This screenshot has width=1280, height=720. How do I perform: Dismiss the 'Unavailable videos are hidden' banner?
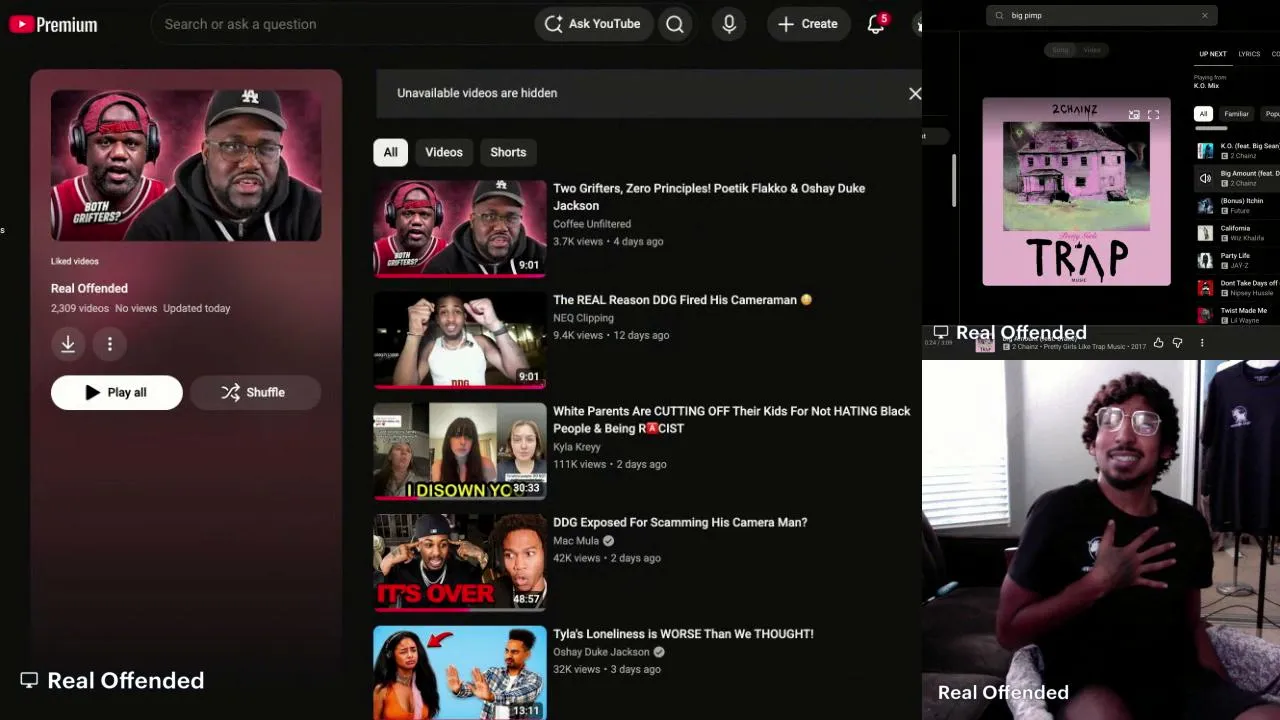pos(914,93)
